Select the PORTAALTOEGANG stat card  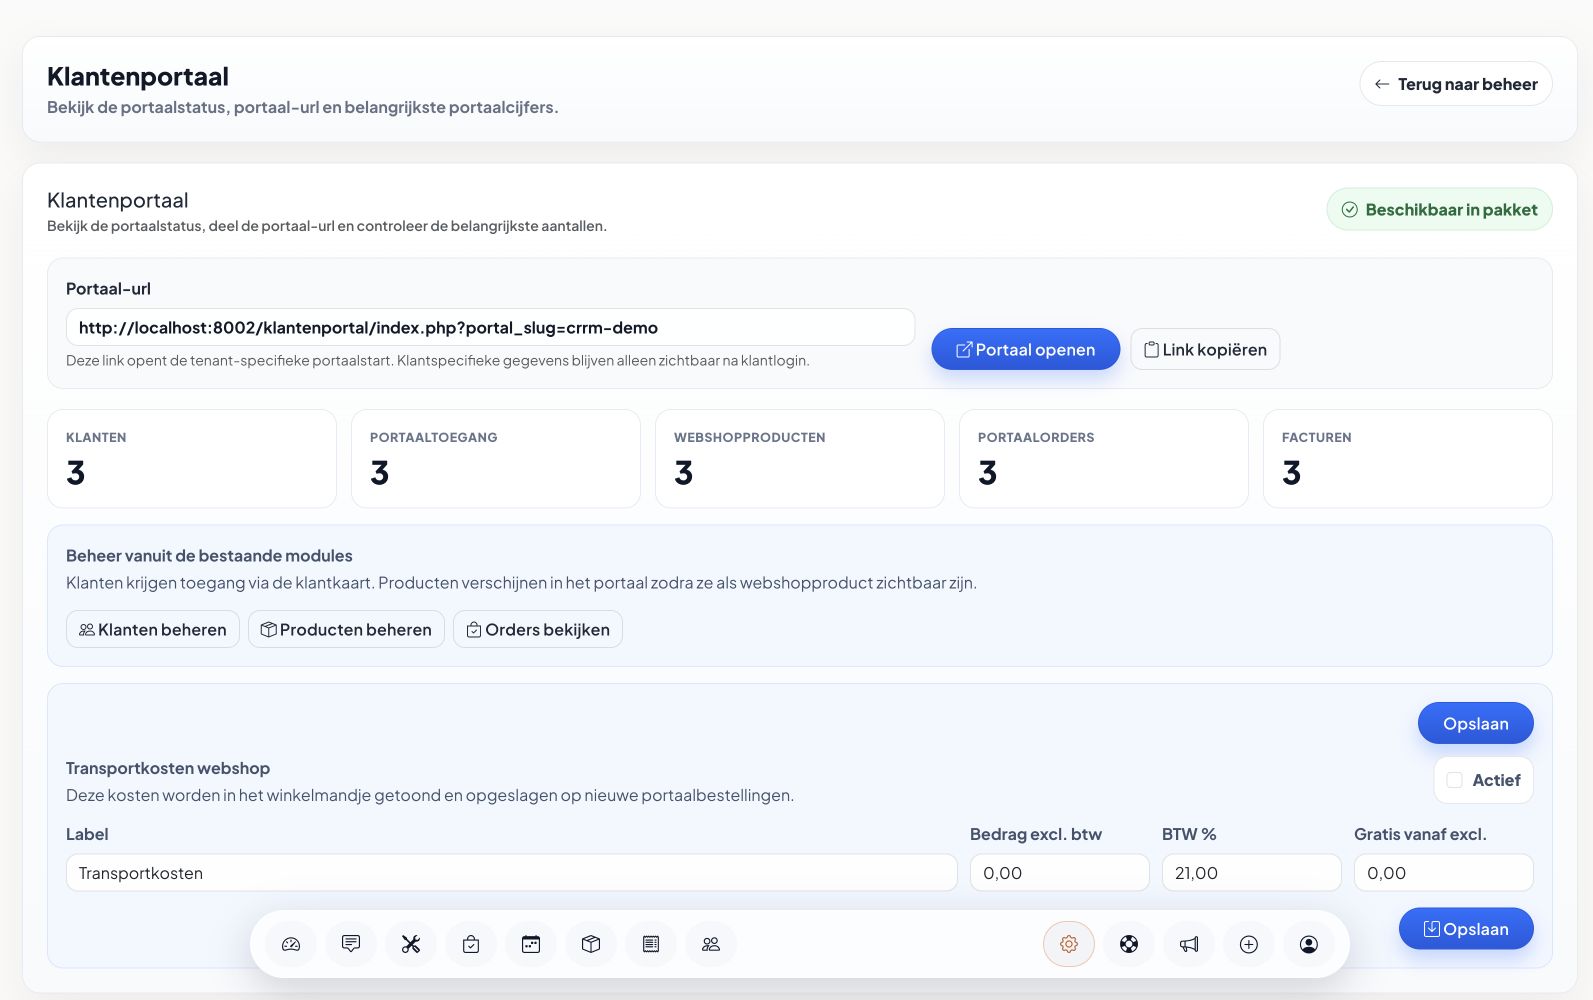pyautogui.click(x=496, y=459)
